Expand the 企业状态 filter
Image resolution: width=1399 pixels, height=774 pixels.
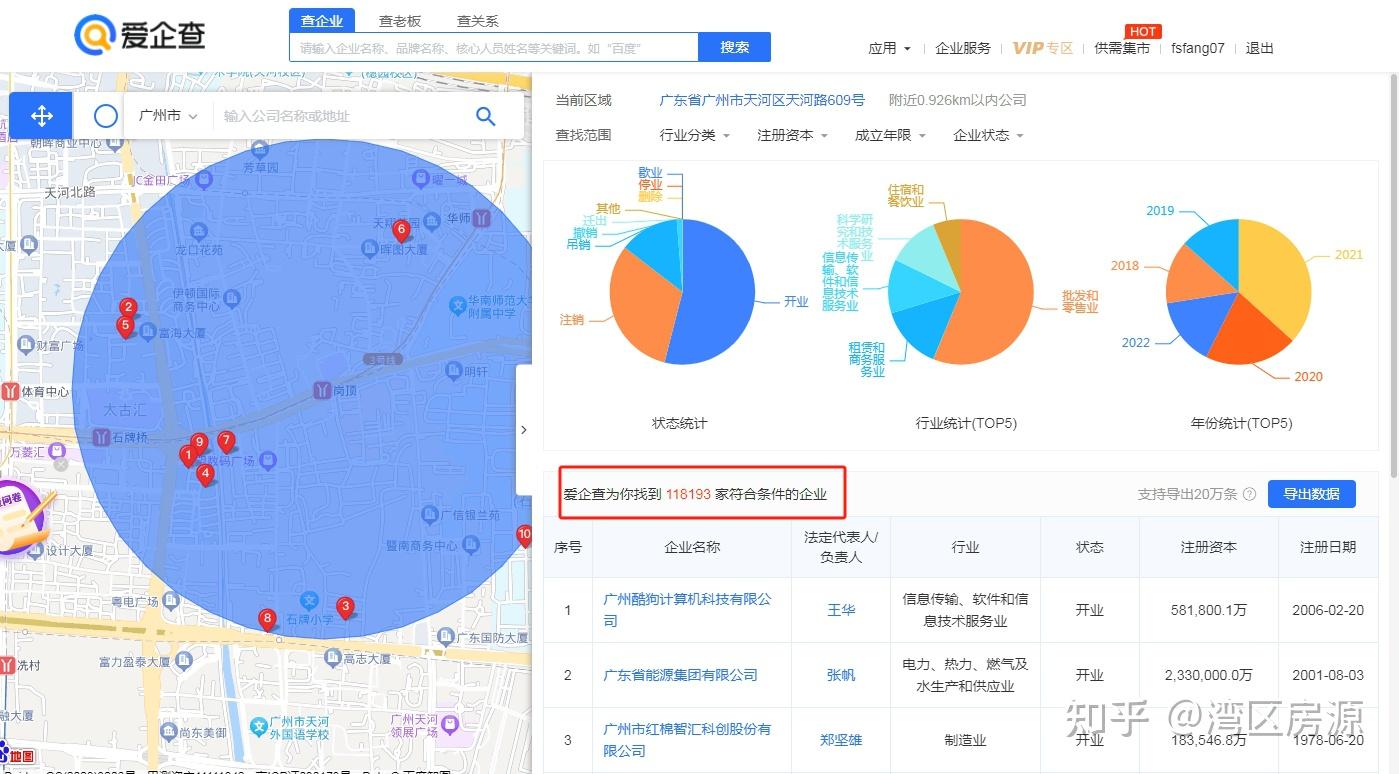click(x=988, y=135)
